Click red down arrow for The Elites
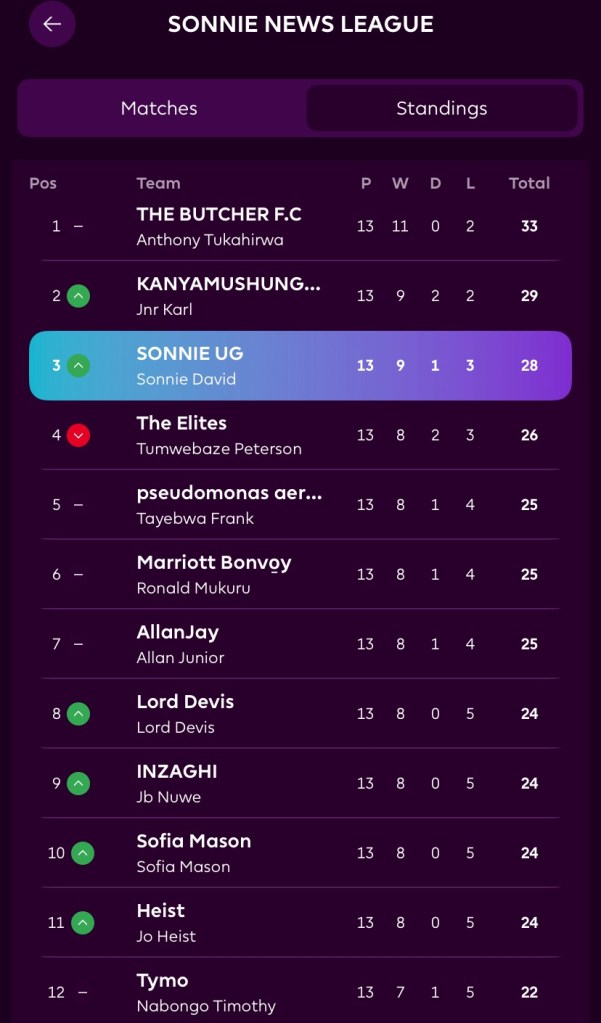 click(x=79, y=435)
